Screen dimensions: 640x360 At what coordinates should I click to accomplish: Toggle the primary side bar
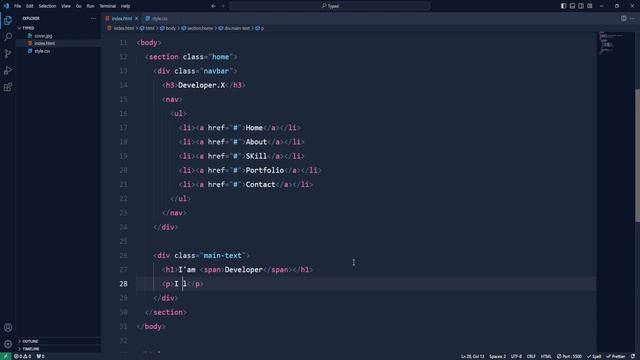click(563, 6)
